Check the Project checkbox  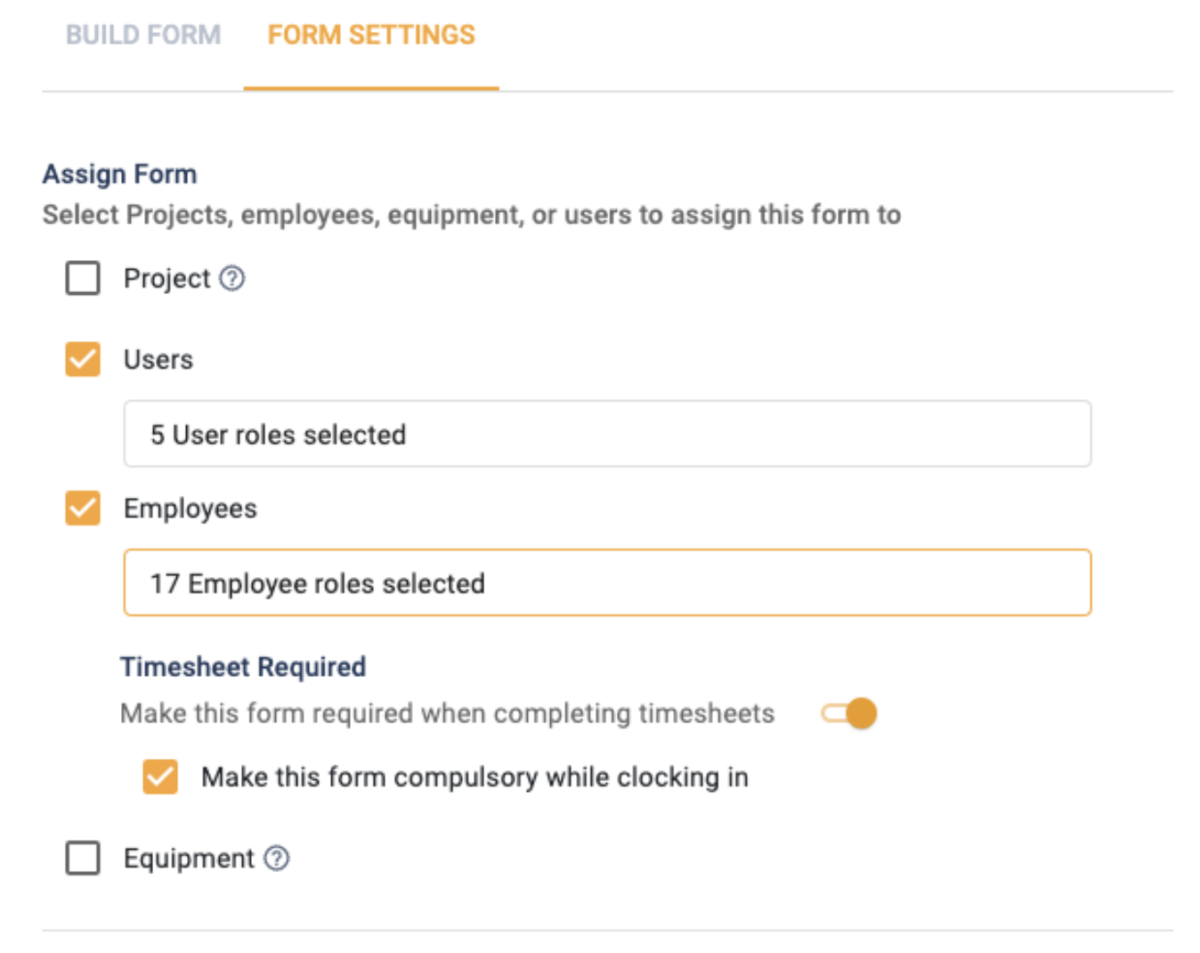[82, 279]
